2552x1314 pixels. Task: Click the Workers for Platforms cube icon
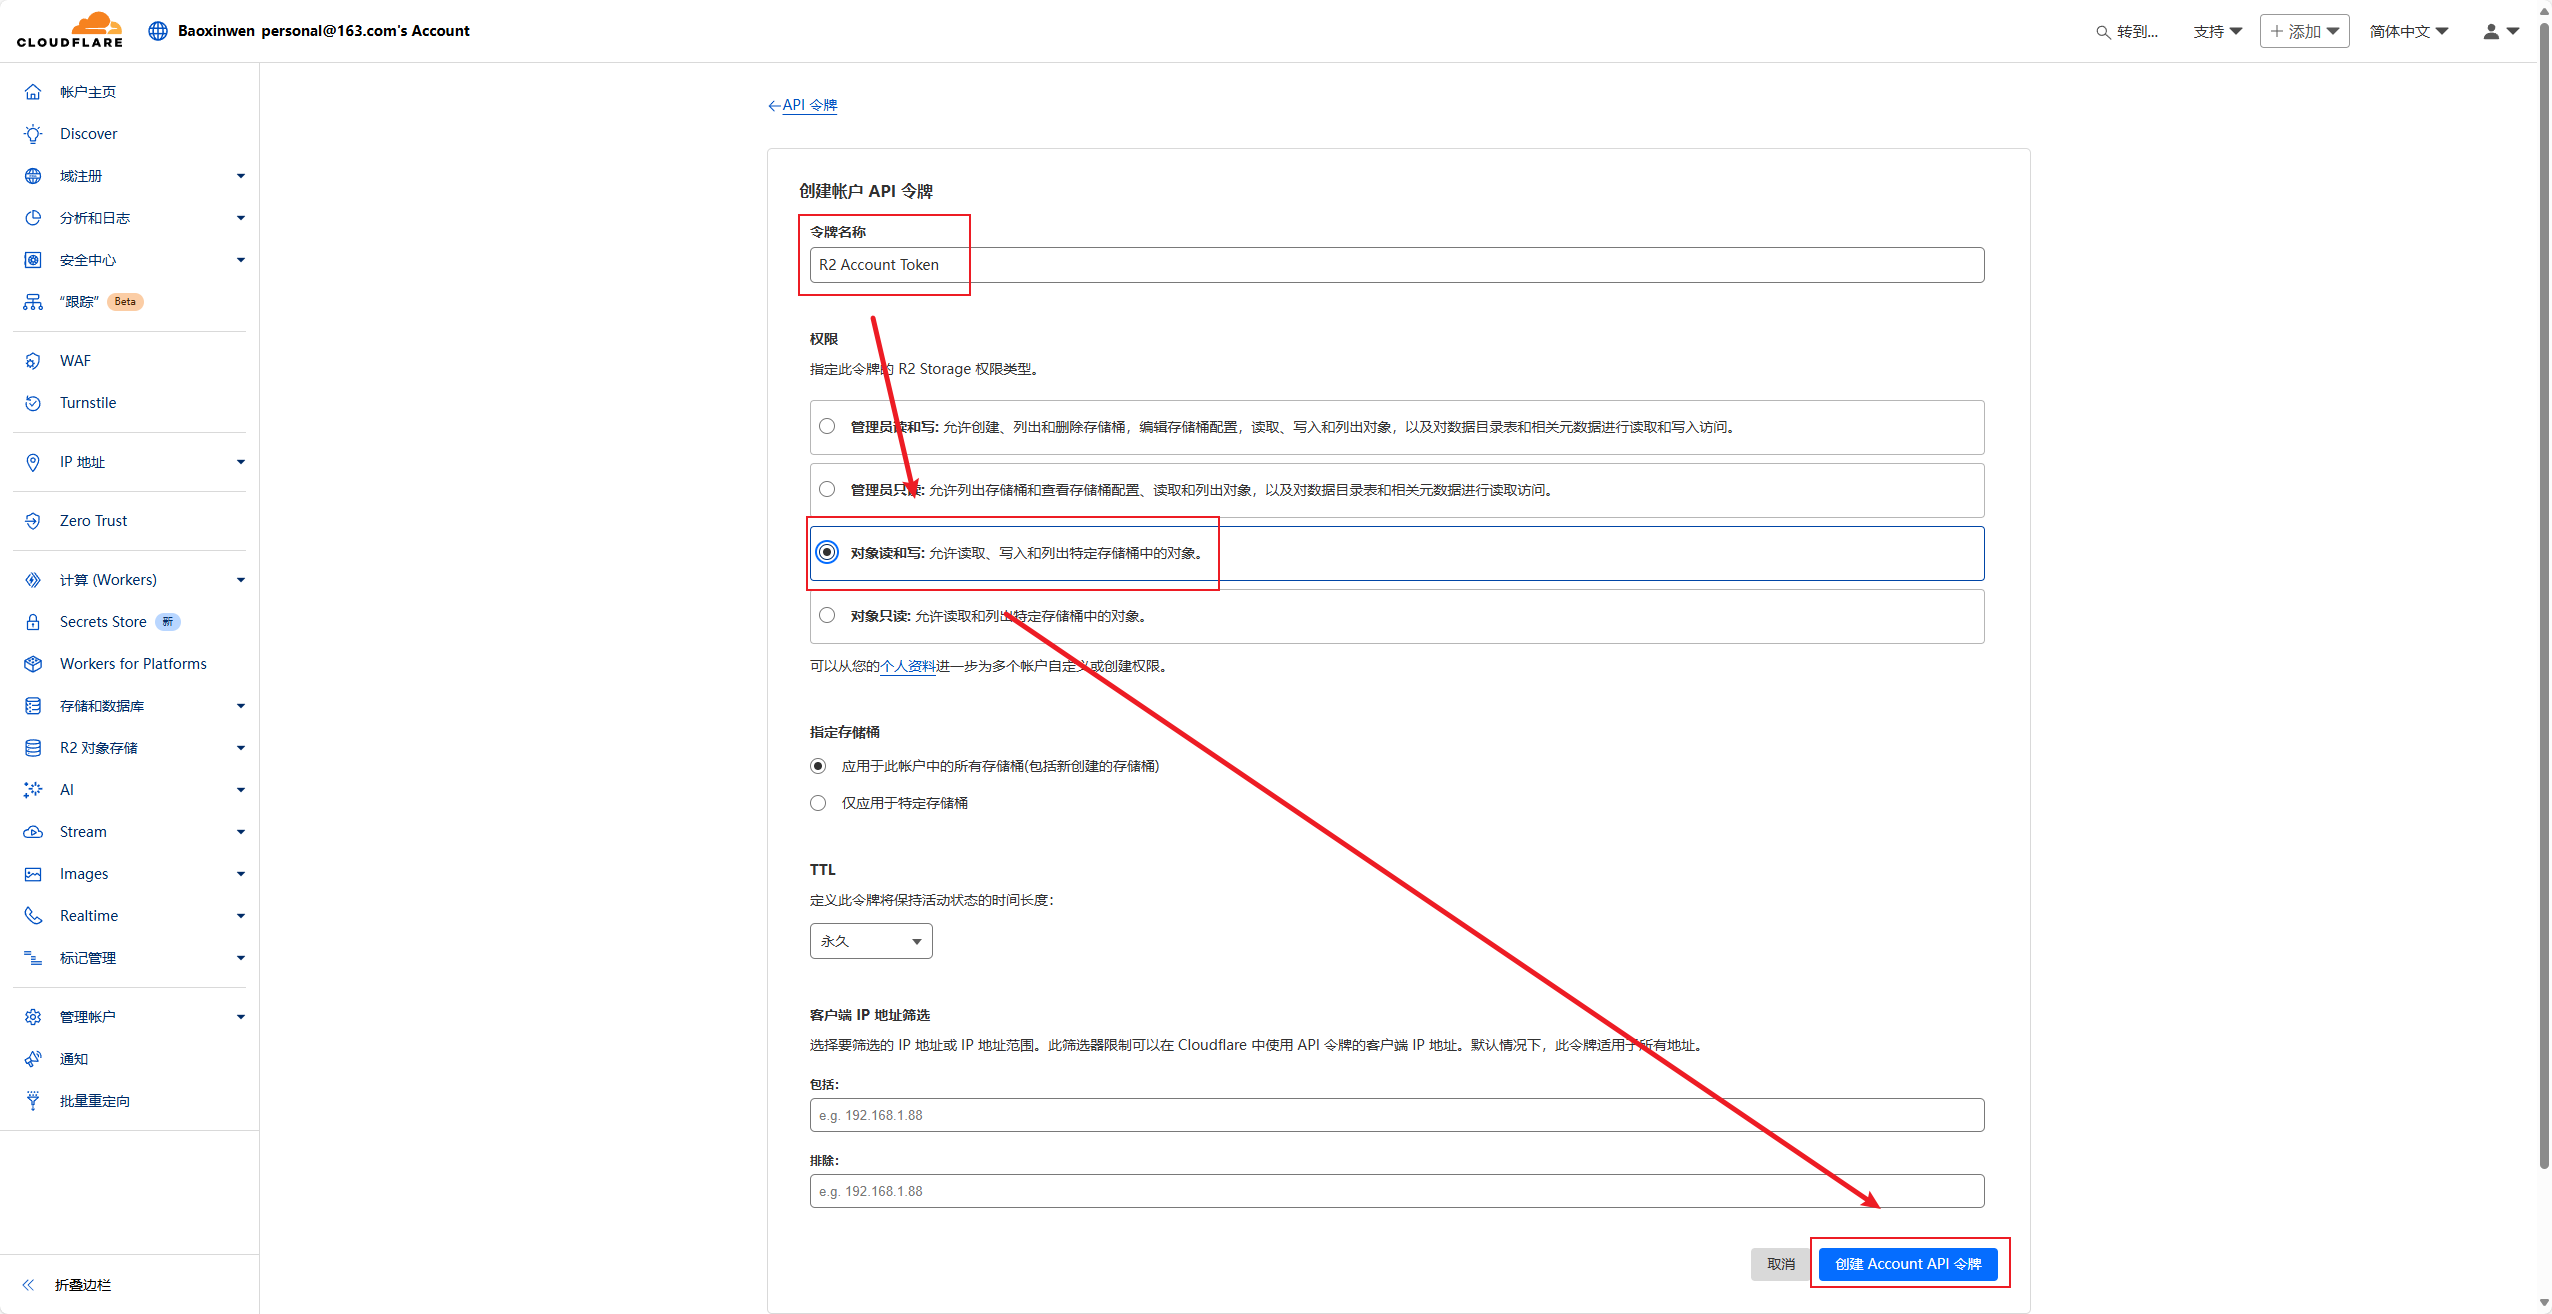tap(33, 664)
